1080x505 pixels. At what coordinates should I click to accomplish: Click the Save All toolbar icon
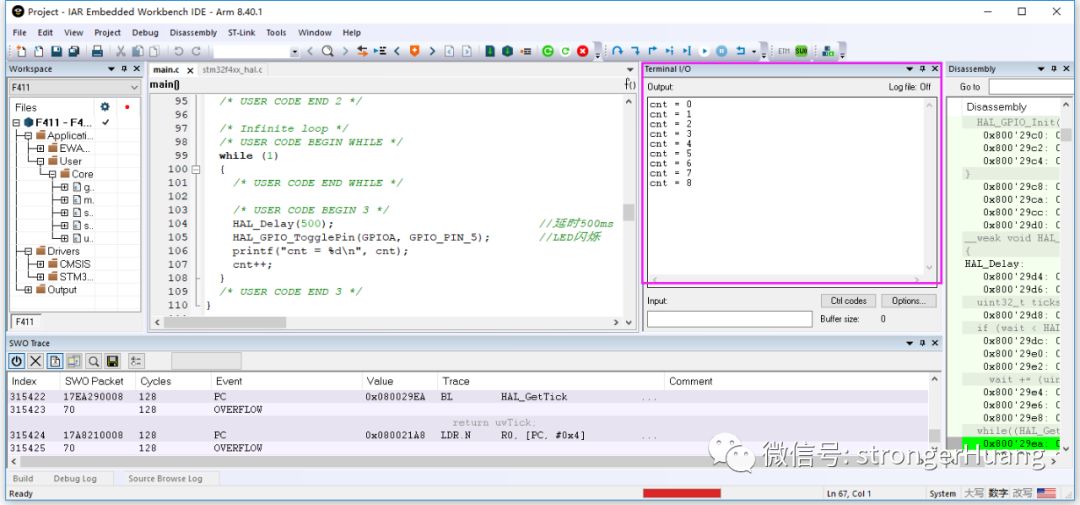(75, 51)
